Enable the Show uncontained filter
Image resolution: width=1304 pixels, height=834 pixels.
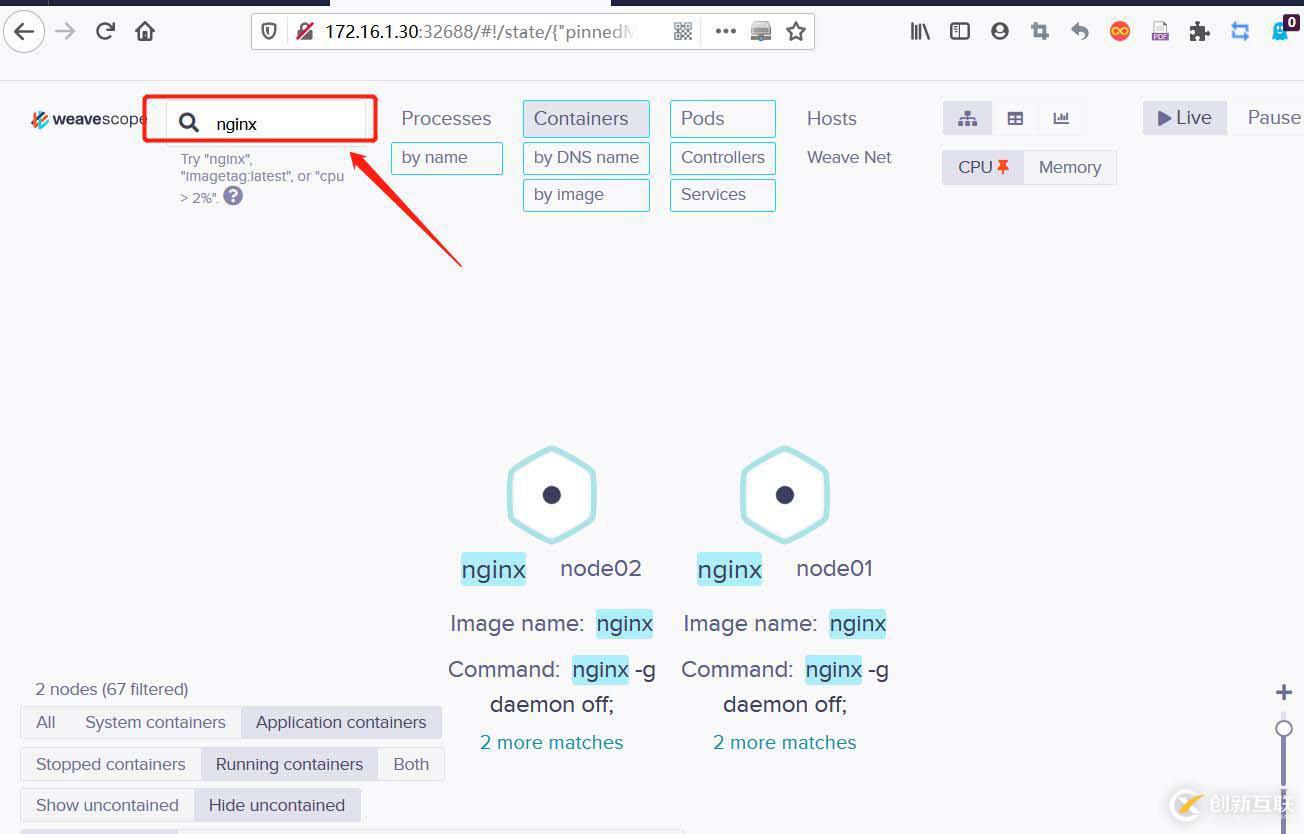[x=107, y=805]
